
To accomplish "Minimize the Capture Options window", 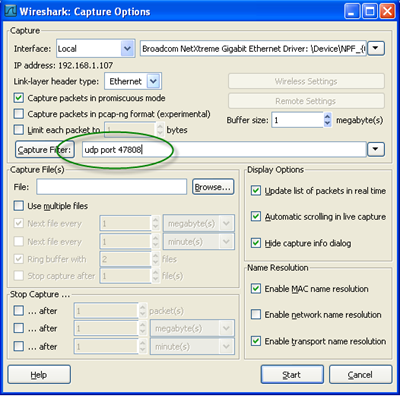I will point(351,11).
